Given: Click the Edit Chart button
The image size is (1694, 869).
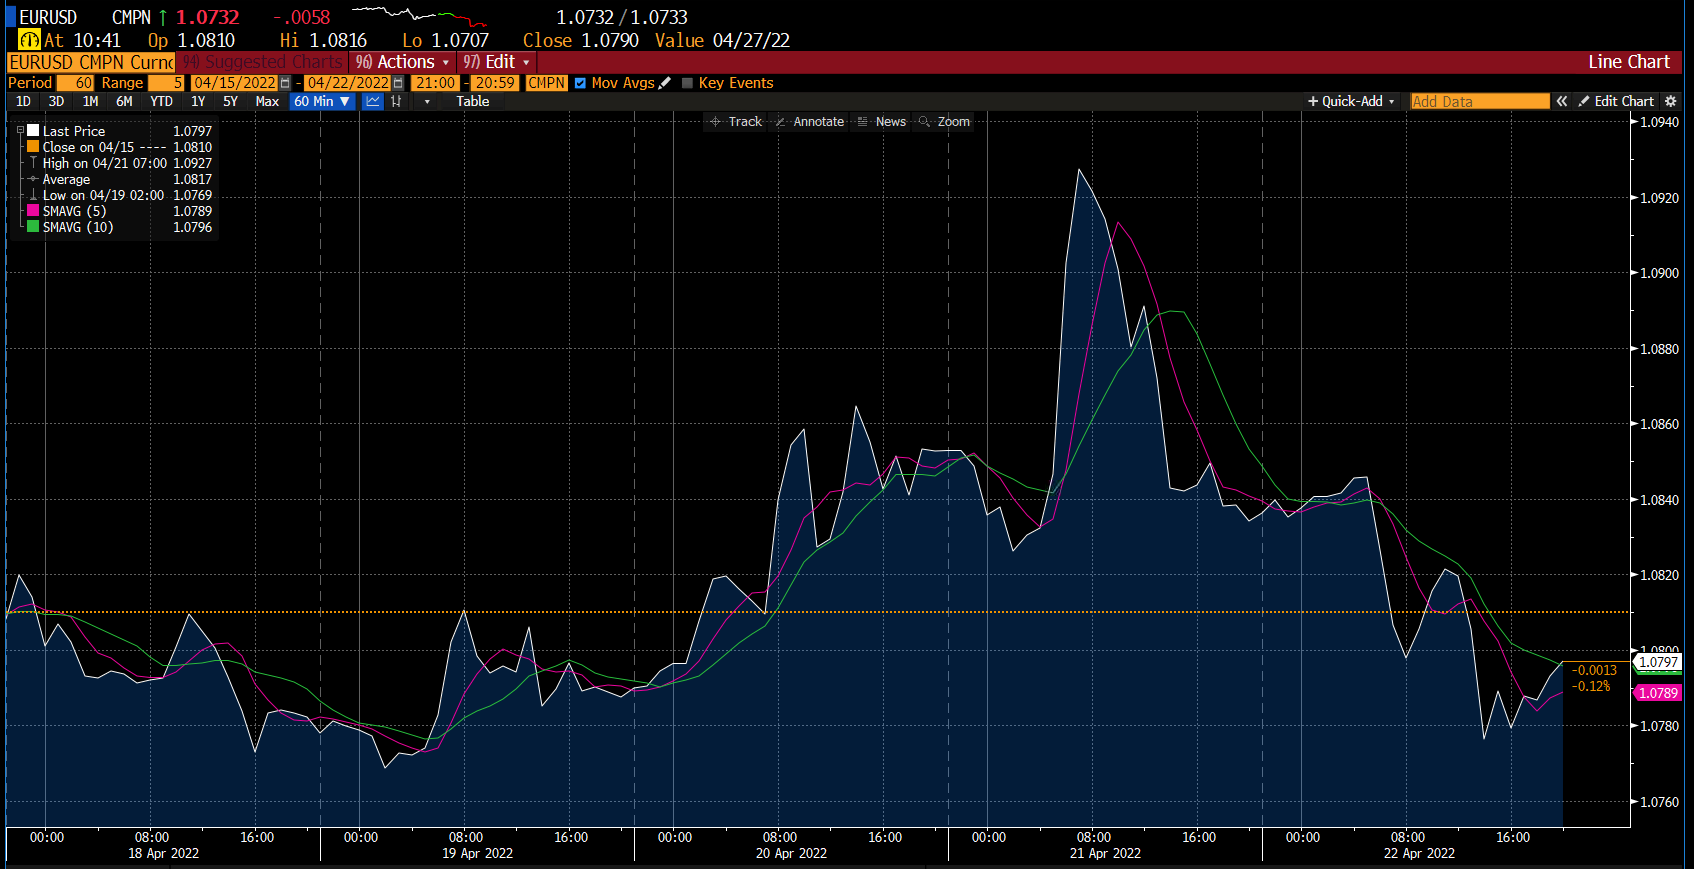Looking at the screenshot, I should coord(1616,102).
